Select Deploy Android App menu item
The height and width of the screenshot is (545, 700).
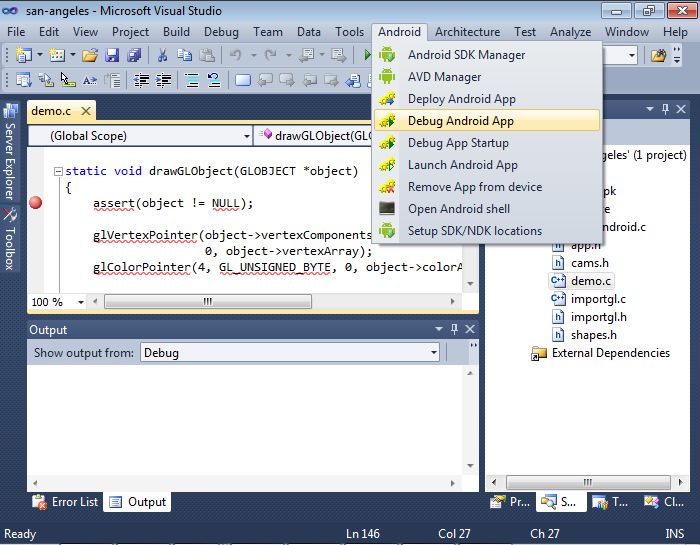pyautogui.click(x=487, y=99)
